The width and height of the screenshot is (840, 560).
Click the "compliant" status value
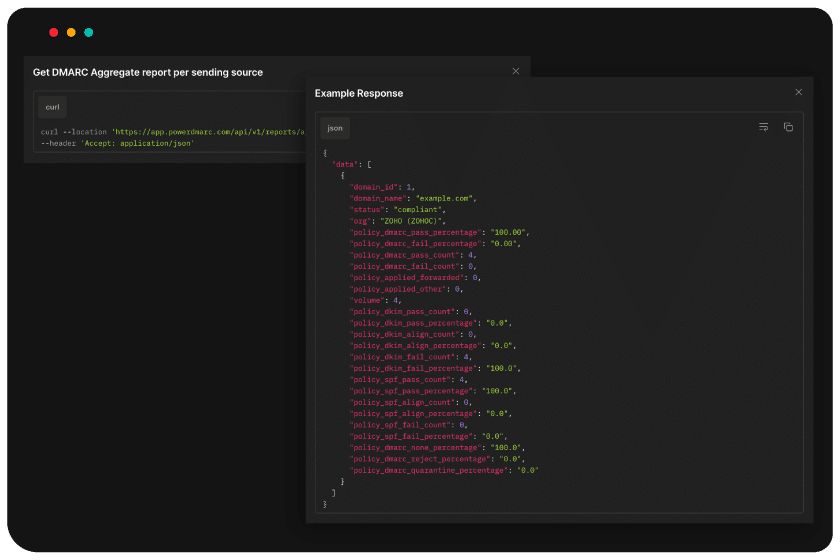point(418,210)
